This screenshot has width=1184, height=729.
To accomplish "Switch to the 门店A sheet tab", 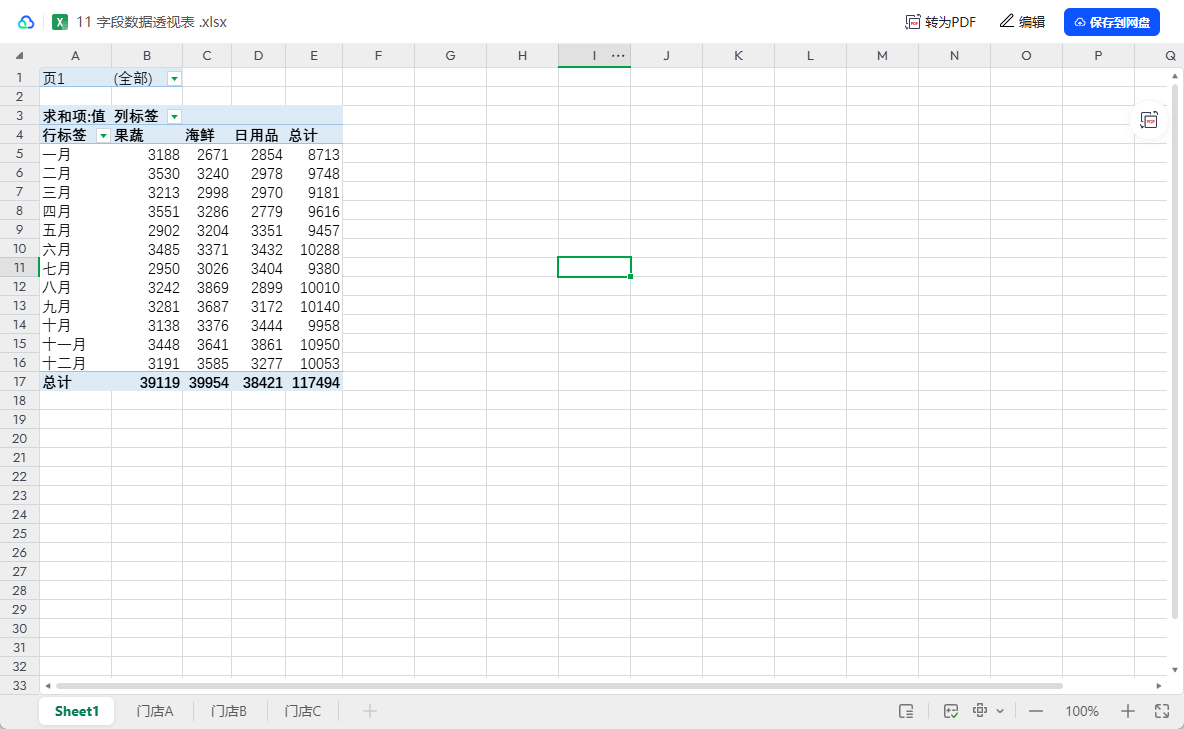I will pos(155,711).
